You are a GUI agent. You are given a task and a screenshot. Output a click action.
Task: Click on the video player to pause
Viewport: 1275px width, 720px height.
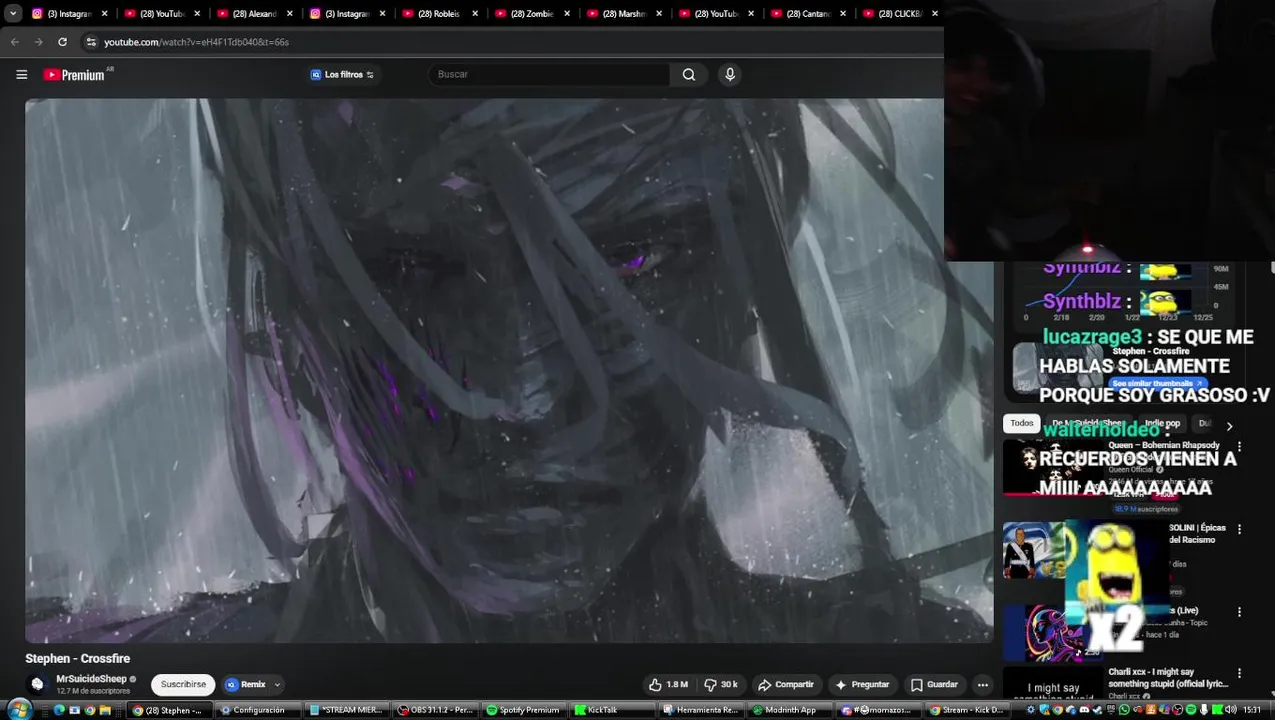pos(509,370)
